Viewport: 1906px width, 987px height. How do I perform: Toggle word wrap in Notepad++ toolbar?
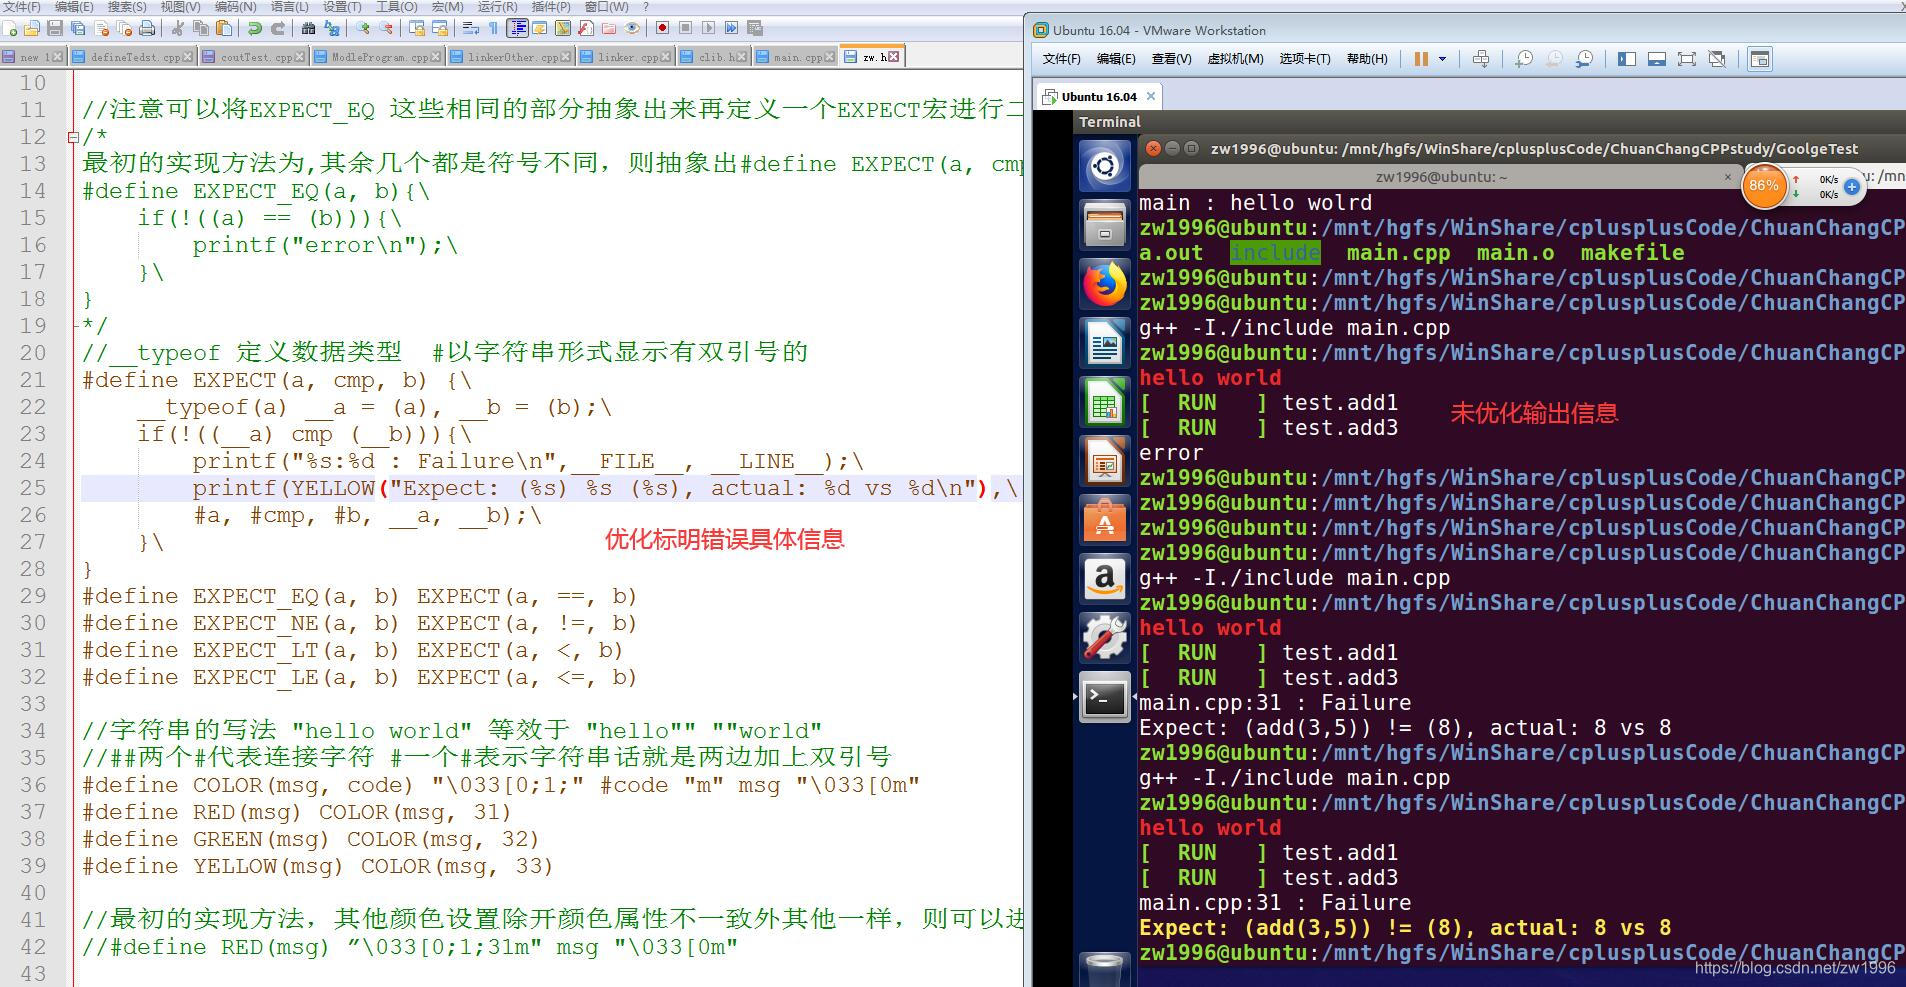(471, 28)
